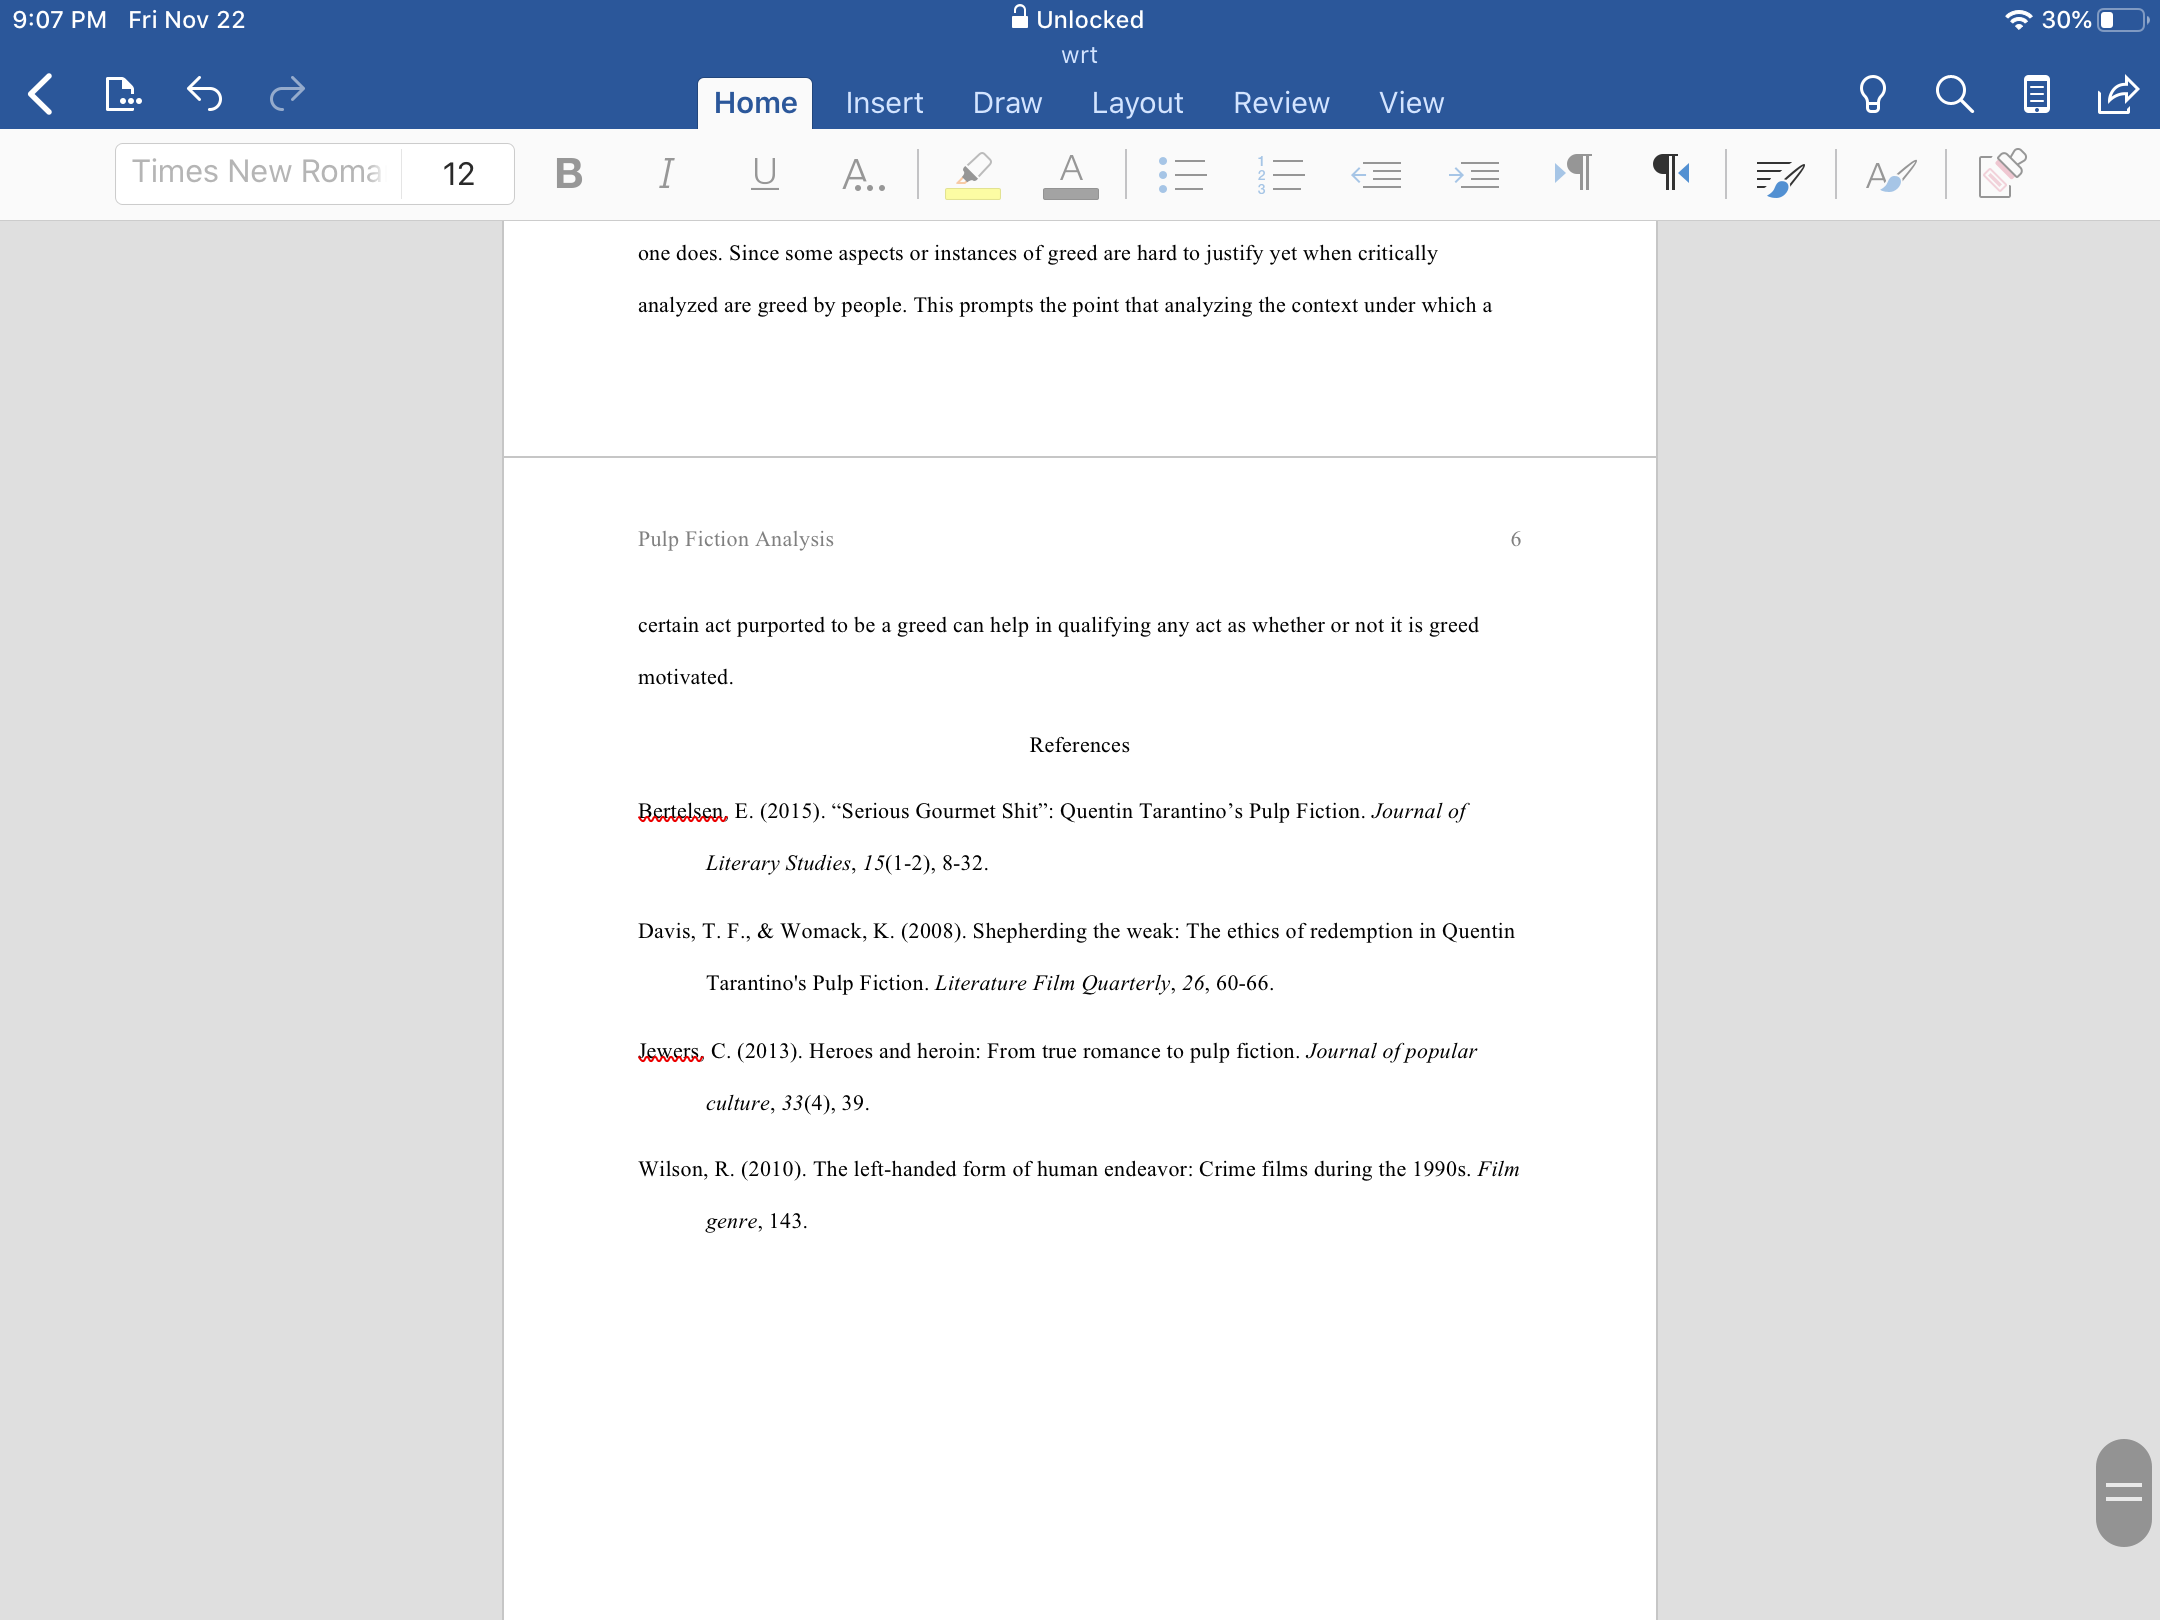2160x1620 pixels.
Task: Switch to mobile view layout
Action: 2036,95
